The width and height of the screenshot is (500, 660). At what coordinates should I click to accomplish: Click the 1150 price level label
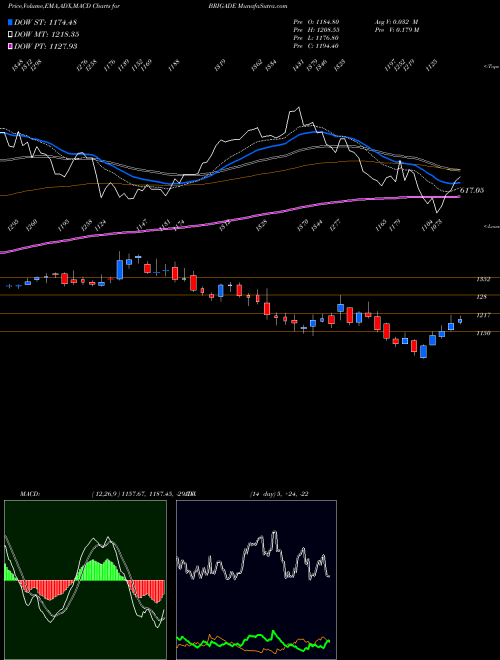pos(483,333)
